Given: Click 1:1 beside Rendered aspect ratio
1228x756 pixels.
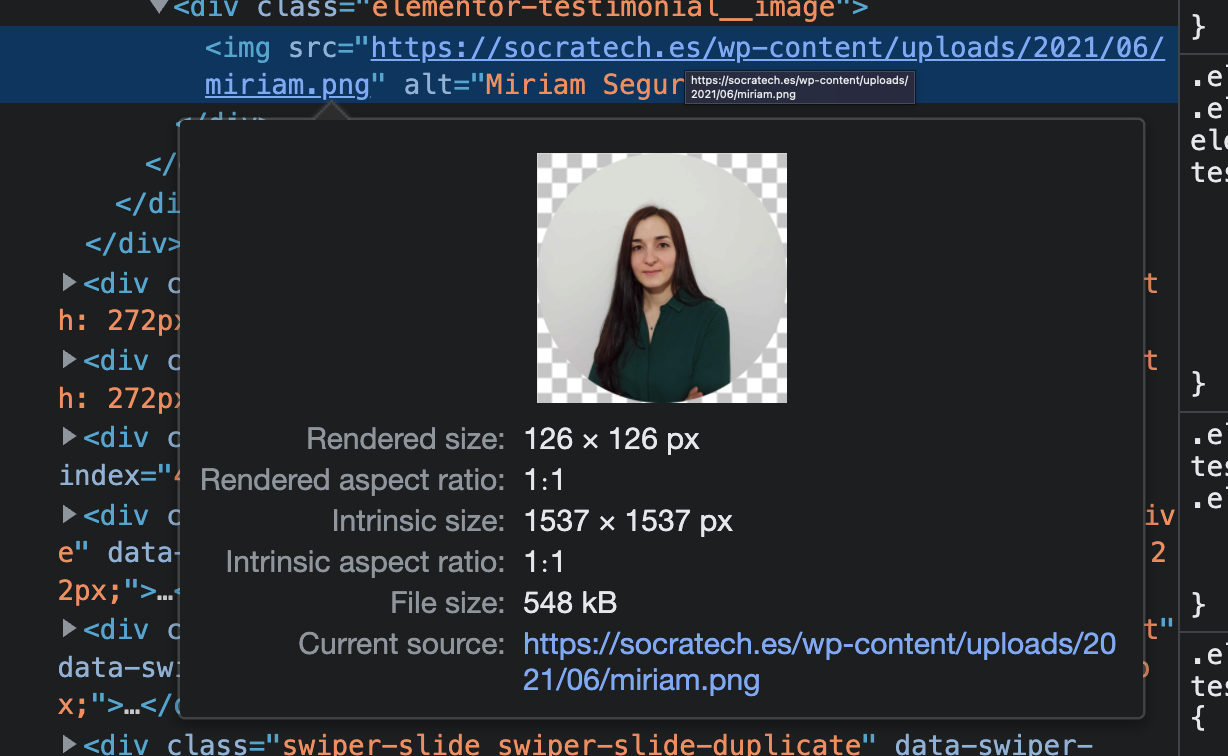Looking at the screenshot, I should click(544, 480).
